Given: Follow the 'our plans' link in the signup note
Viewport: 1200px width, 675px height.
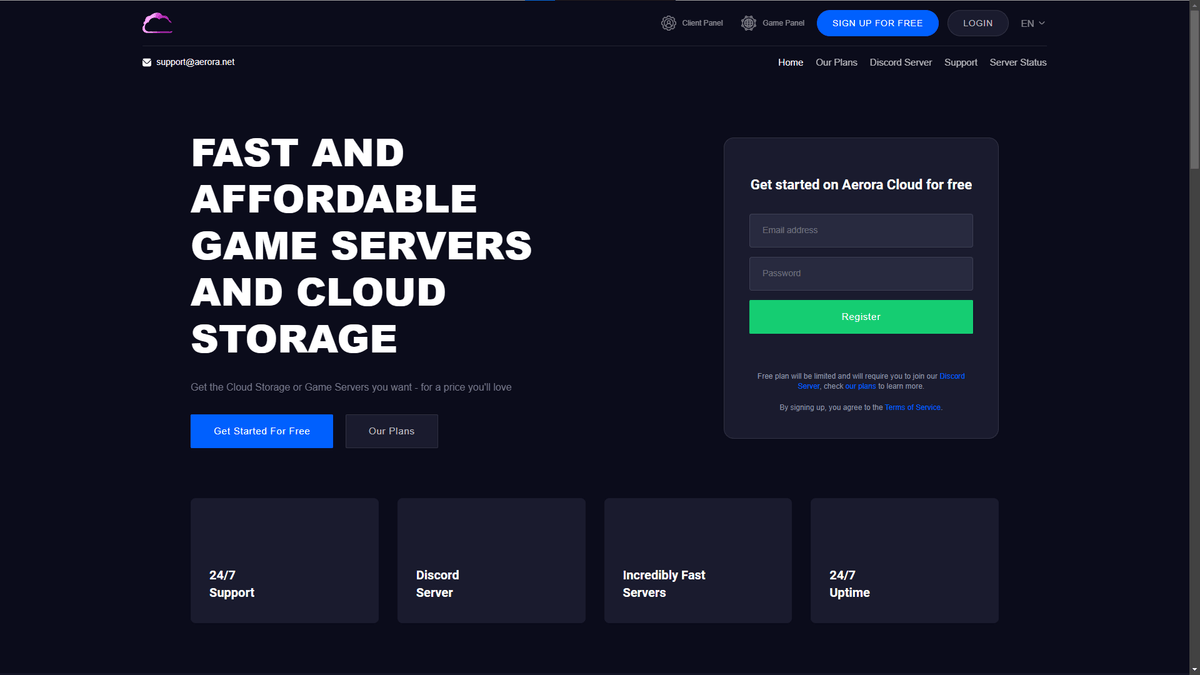Looking at the screenshot, I should point(860,386).
